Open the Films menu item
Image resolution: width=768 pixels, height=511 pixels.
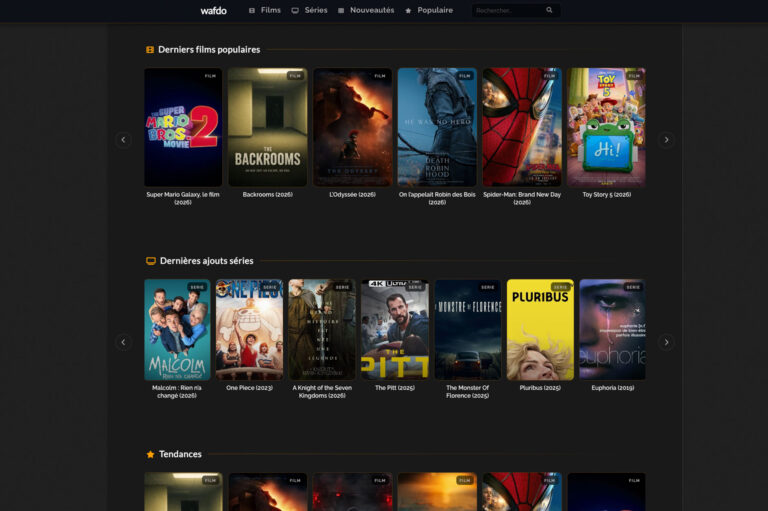pos(270,10)
